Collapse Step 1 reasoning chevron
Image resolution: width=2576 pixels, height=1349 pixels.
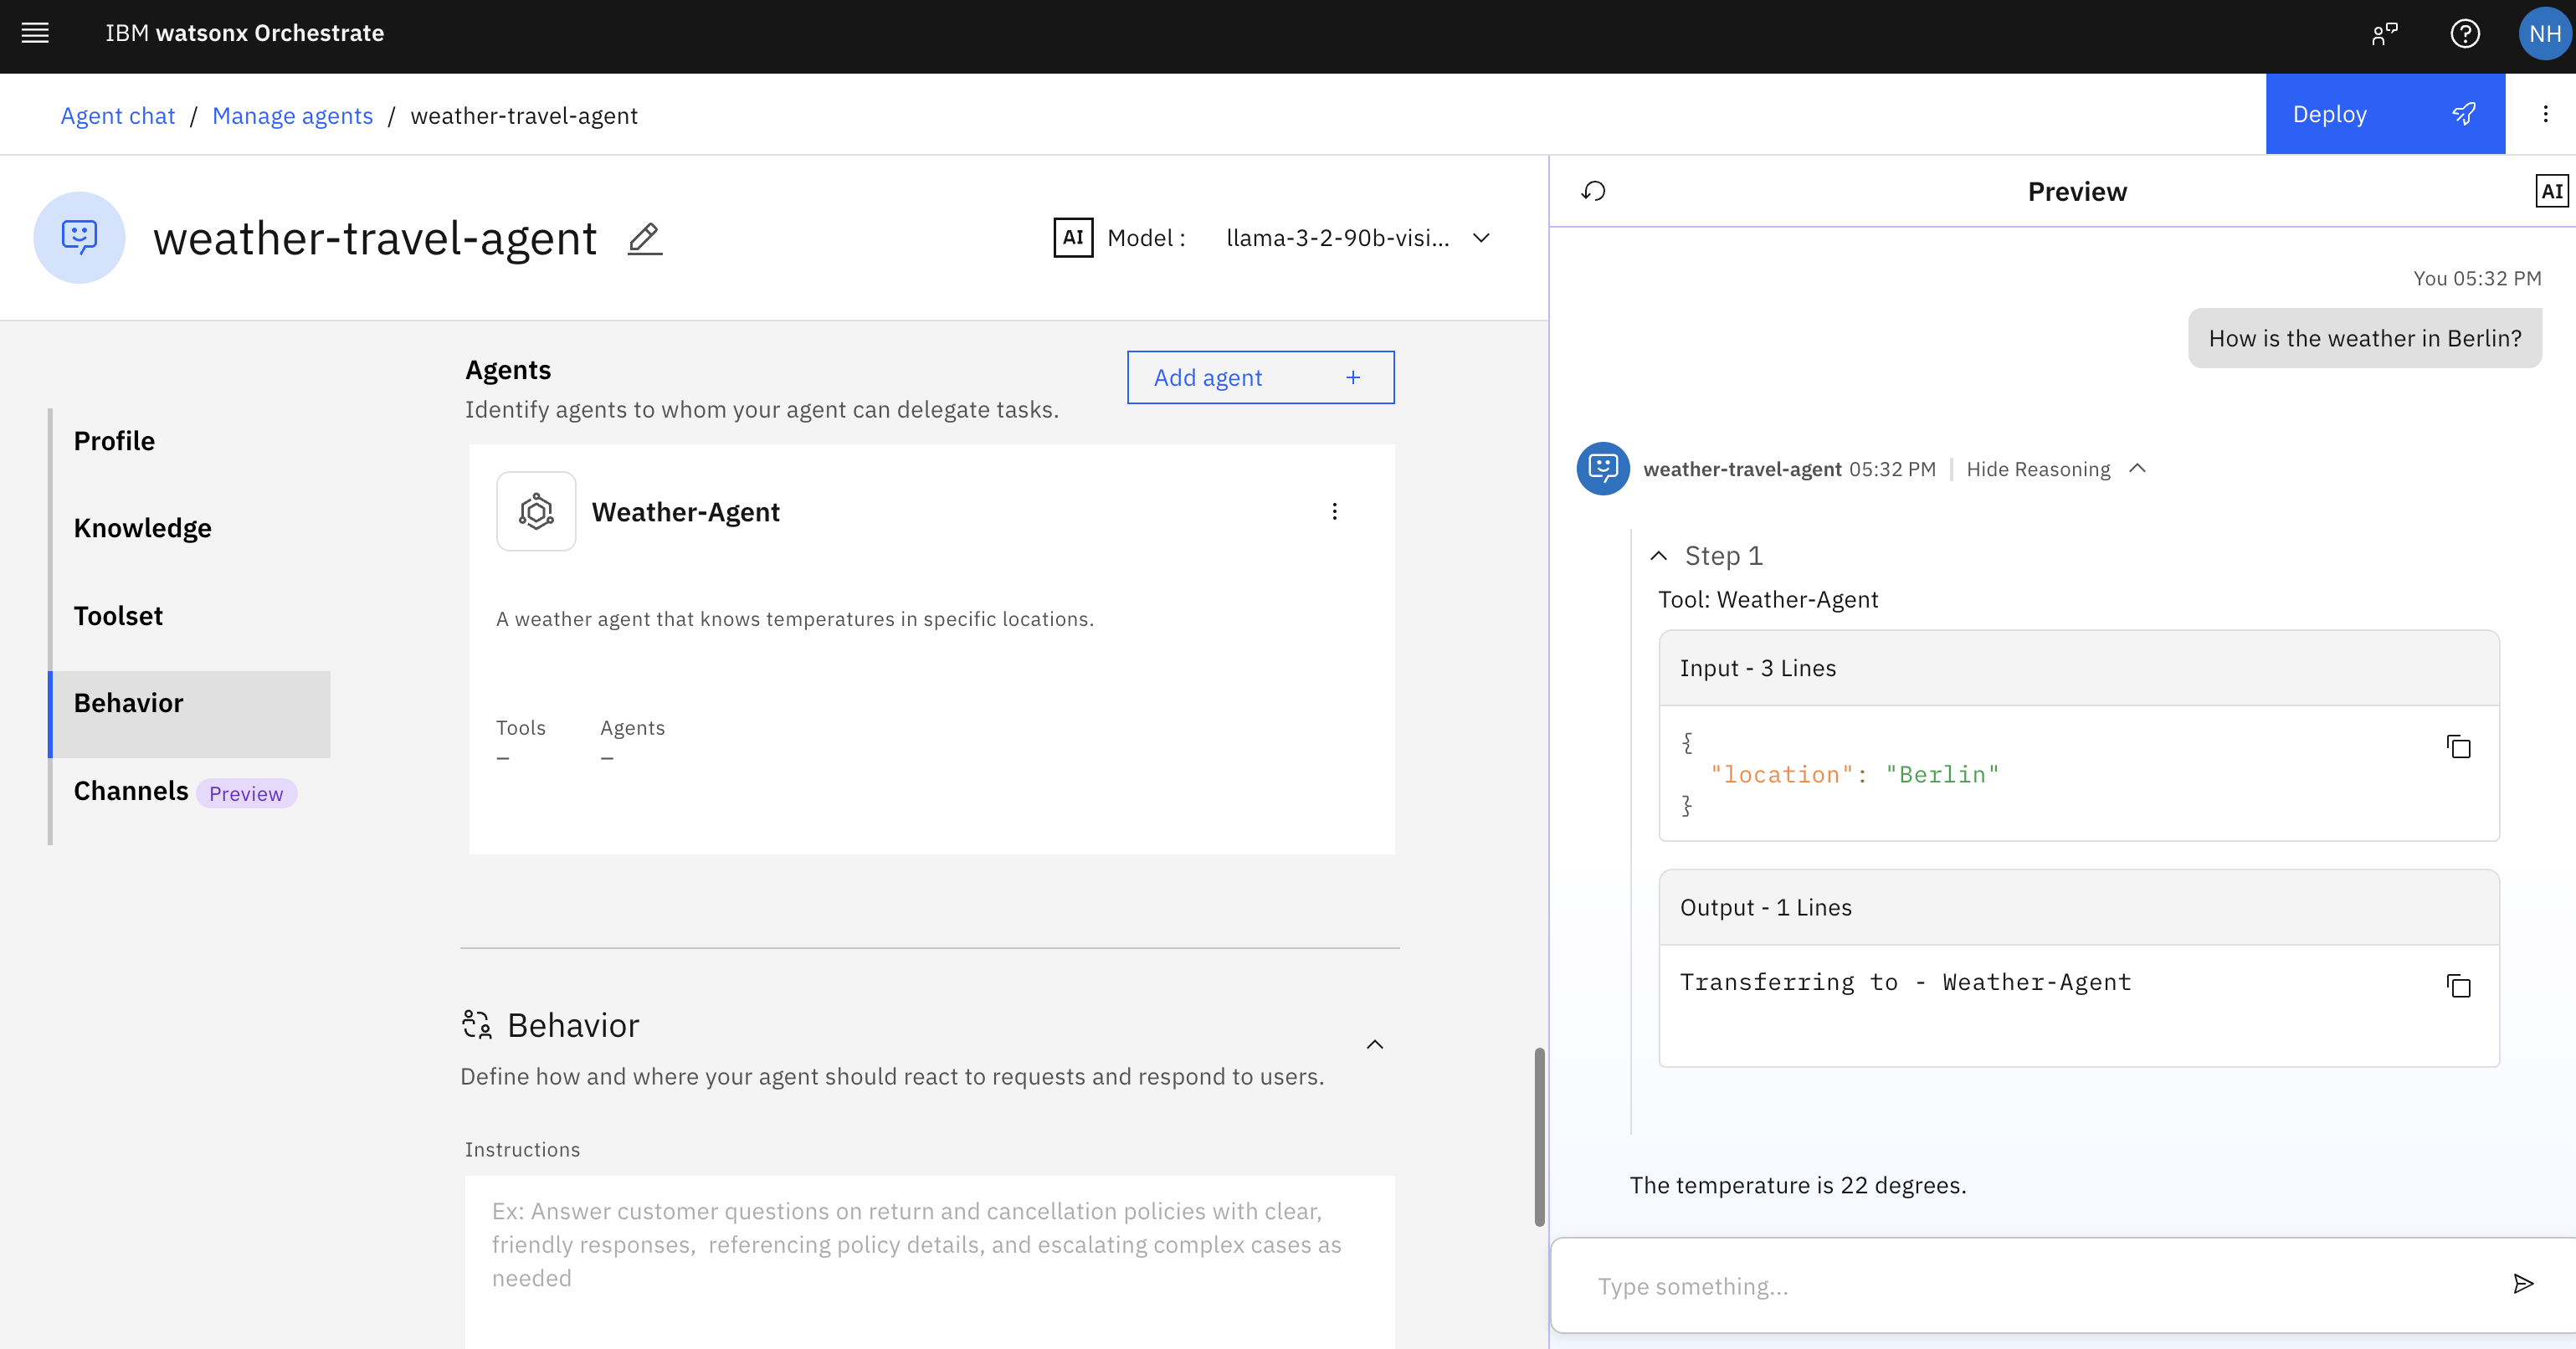1658,556
